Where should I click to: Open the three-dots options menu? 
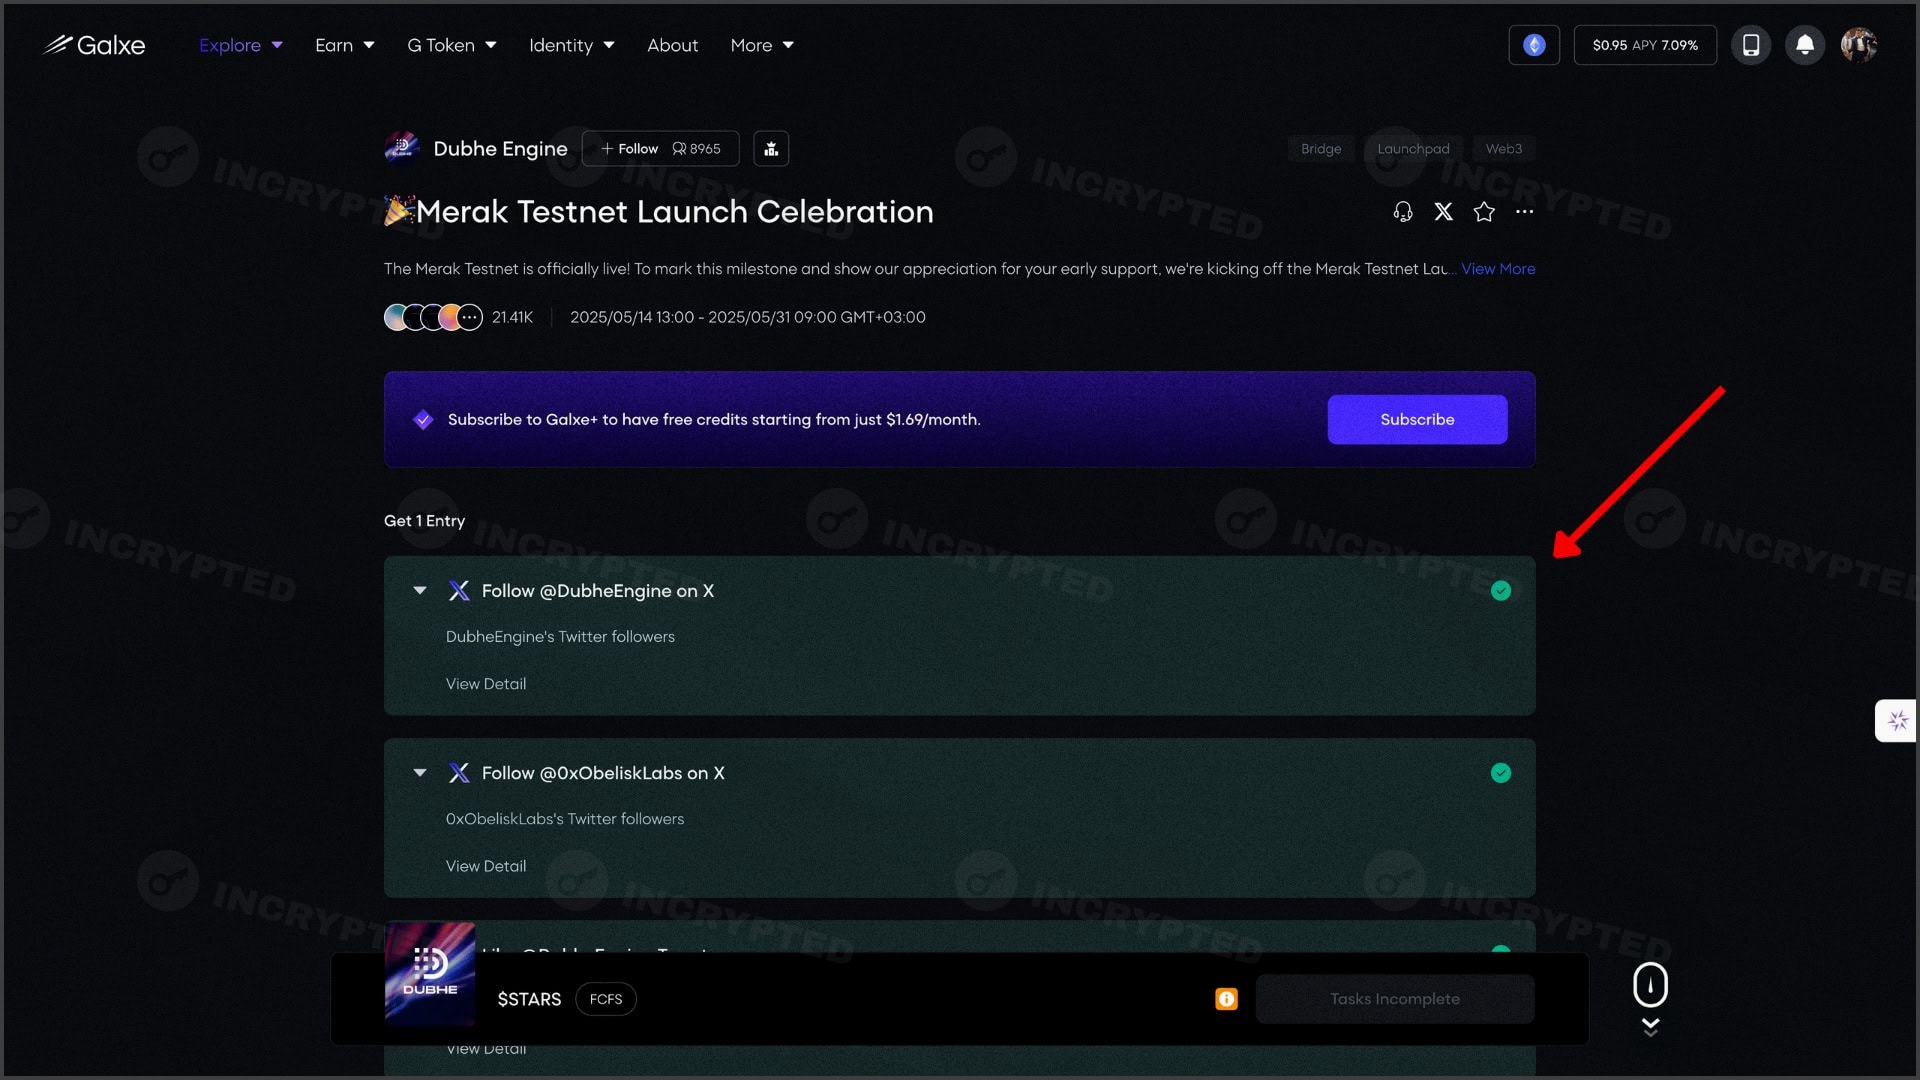click(1524, 211)
